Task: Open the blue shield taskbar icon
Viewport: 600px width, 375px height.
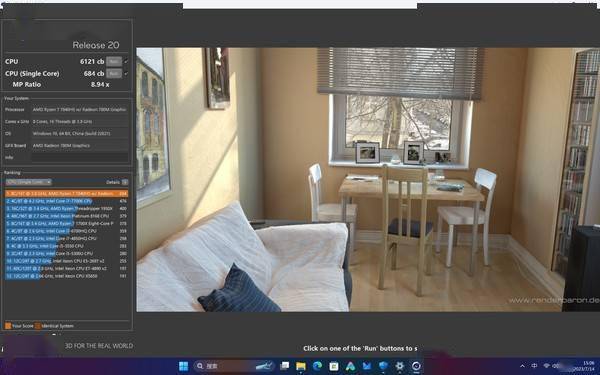Action: (383, 366)
